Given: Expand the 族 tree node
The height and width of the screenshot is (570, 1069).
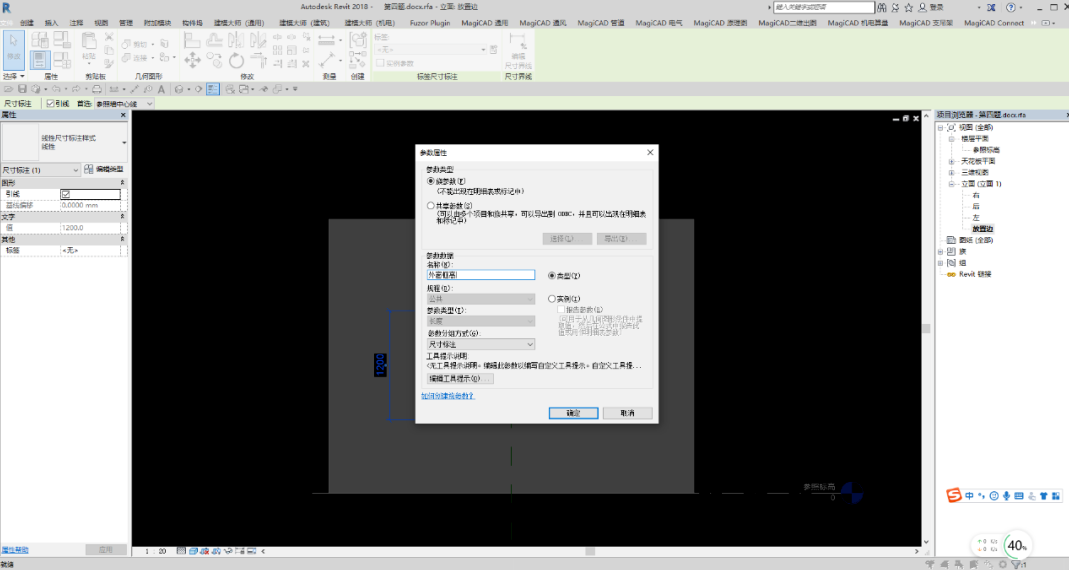Looking at the screenshot, I should tap(941, 252).
